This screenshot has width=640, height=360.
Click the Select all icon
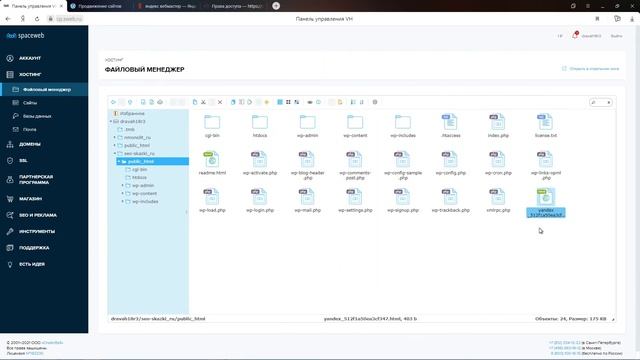point(280,102)
